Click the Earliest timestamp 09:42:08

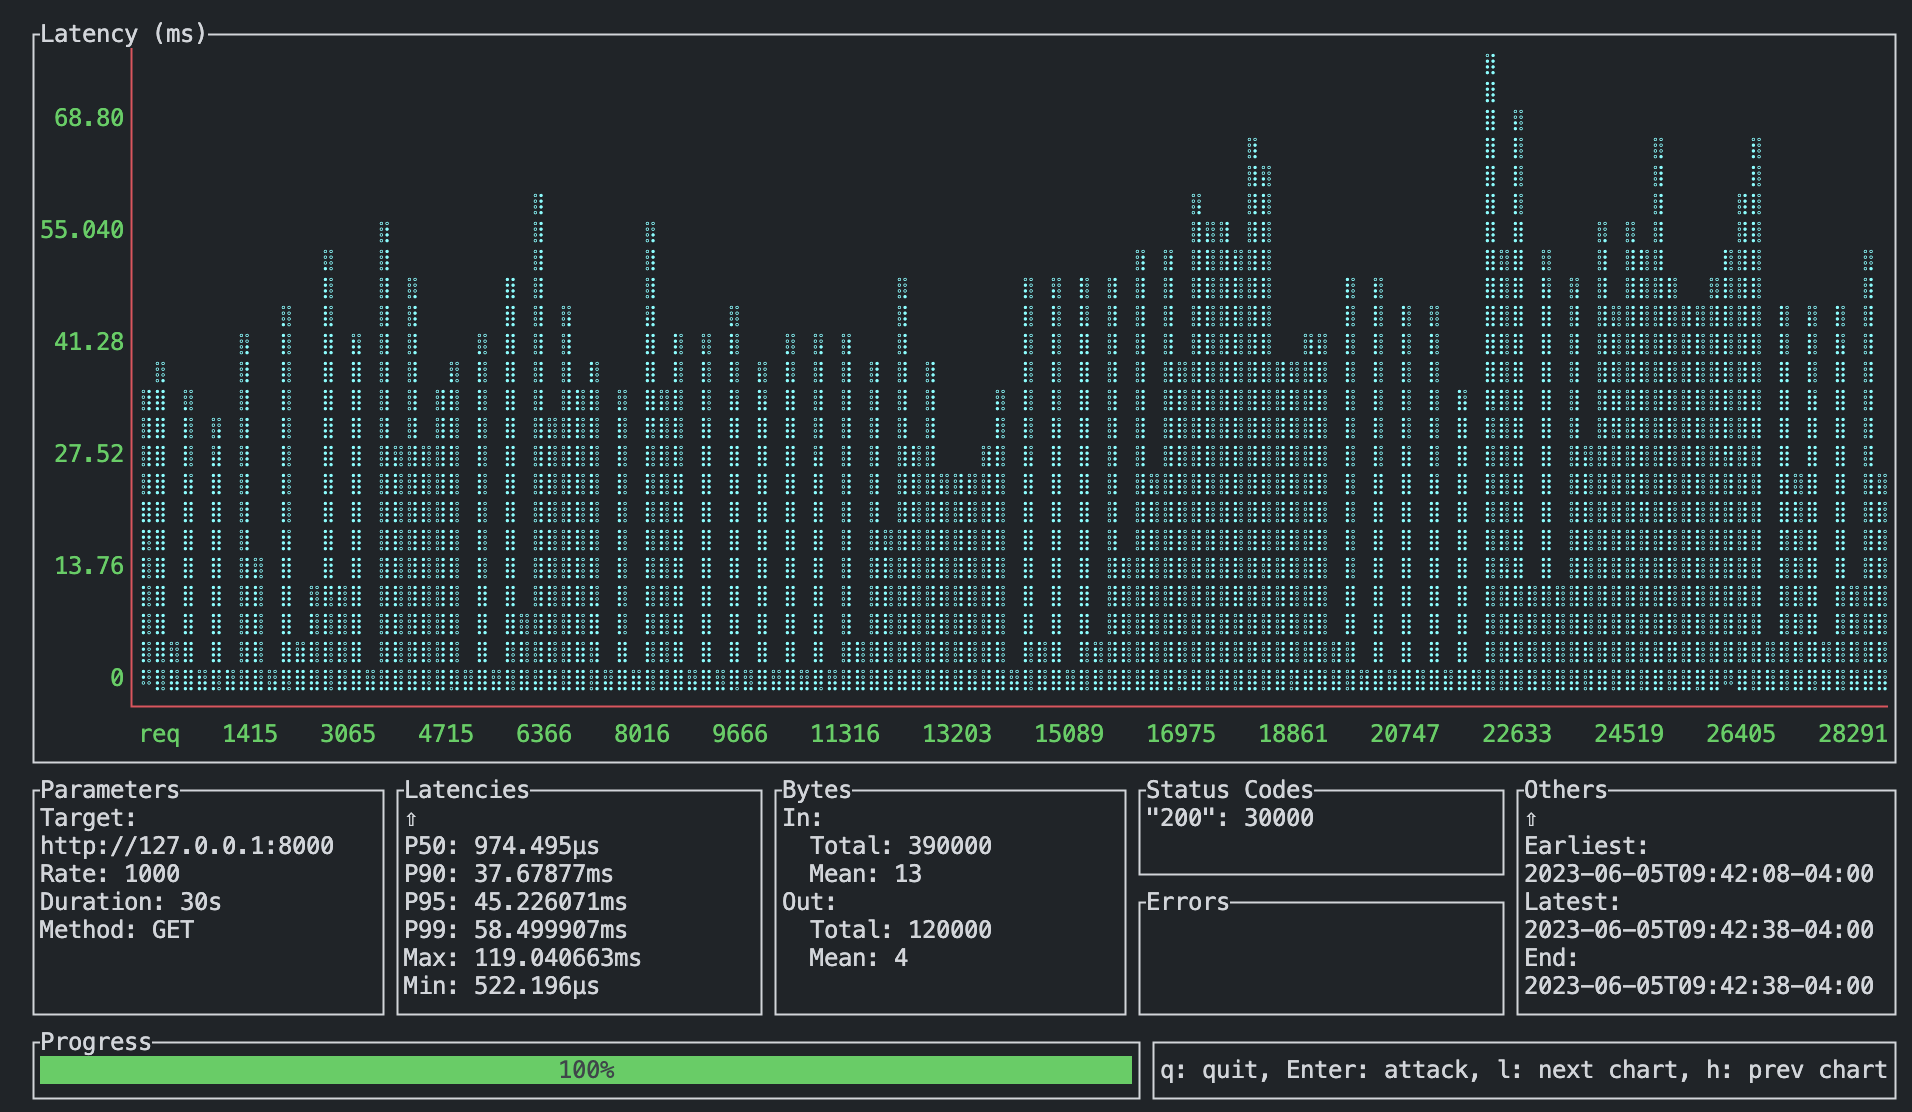point(1699,874)
